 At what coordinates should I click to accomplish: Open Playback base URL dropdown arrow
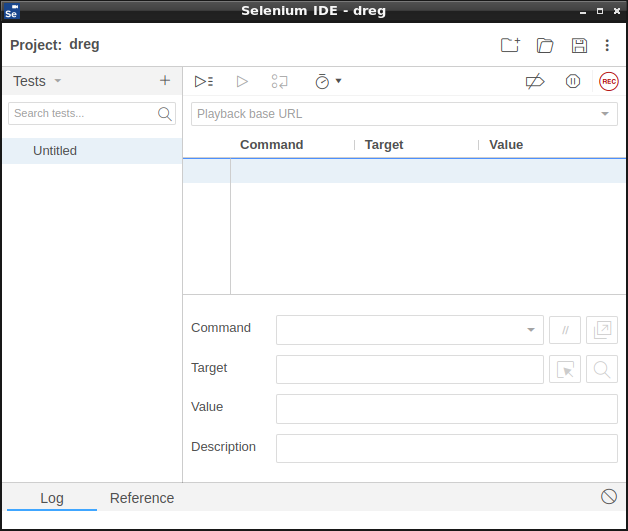tap(605, 114)
